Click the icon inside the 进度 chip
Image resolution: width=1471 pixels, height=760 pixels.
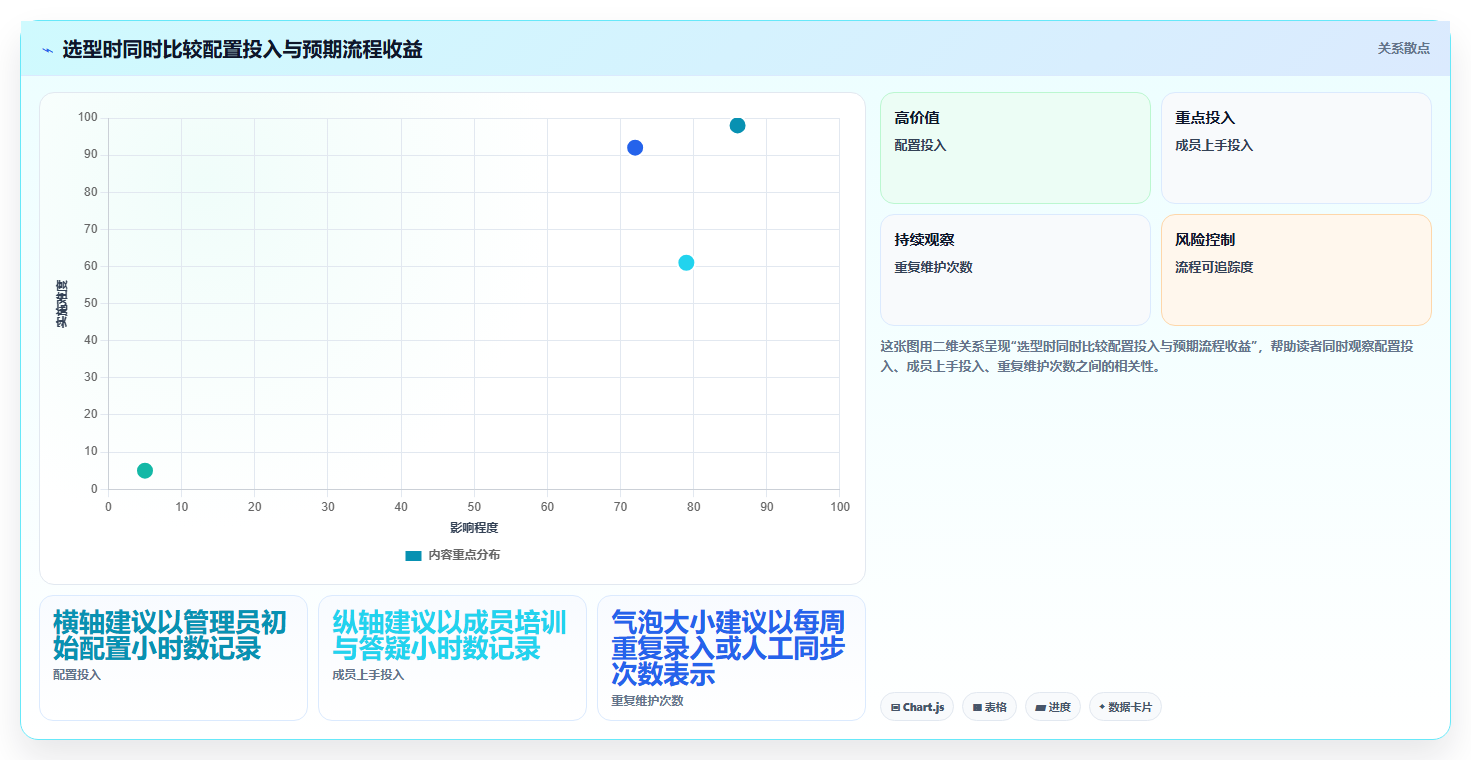[x=1040, y=707]
